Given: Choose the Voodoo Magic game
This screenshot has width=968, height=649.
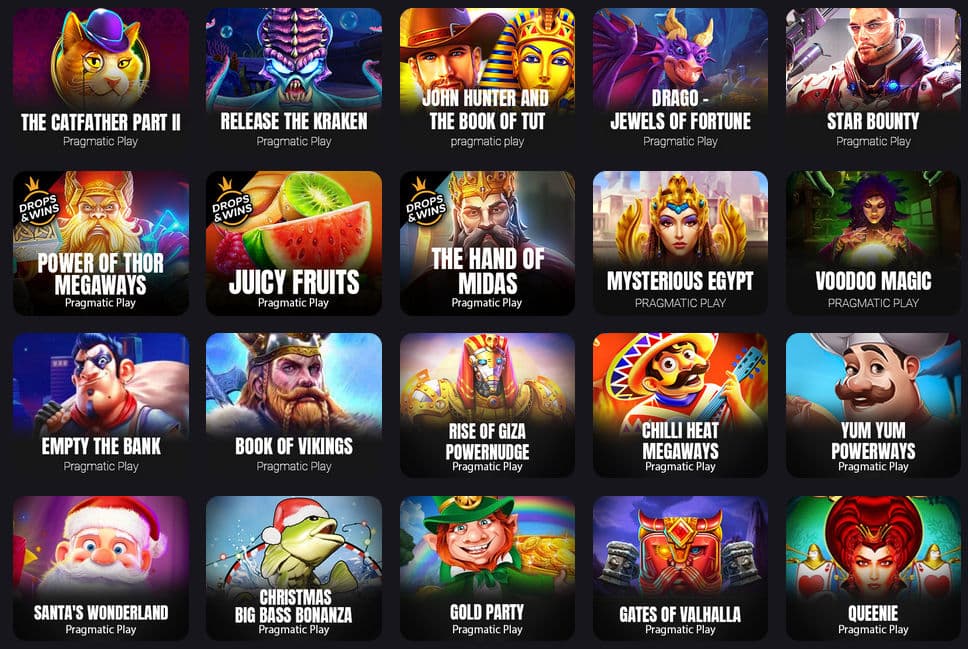Looking at the screenshot, I should point(873,243).
